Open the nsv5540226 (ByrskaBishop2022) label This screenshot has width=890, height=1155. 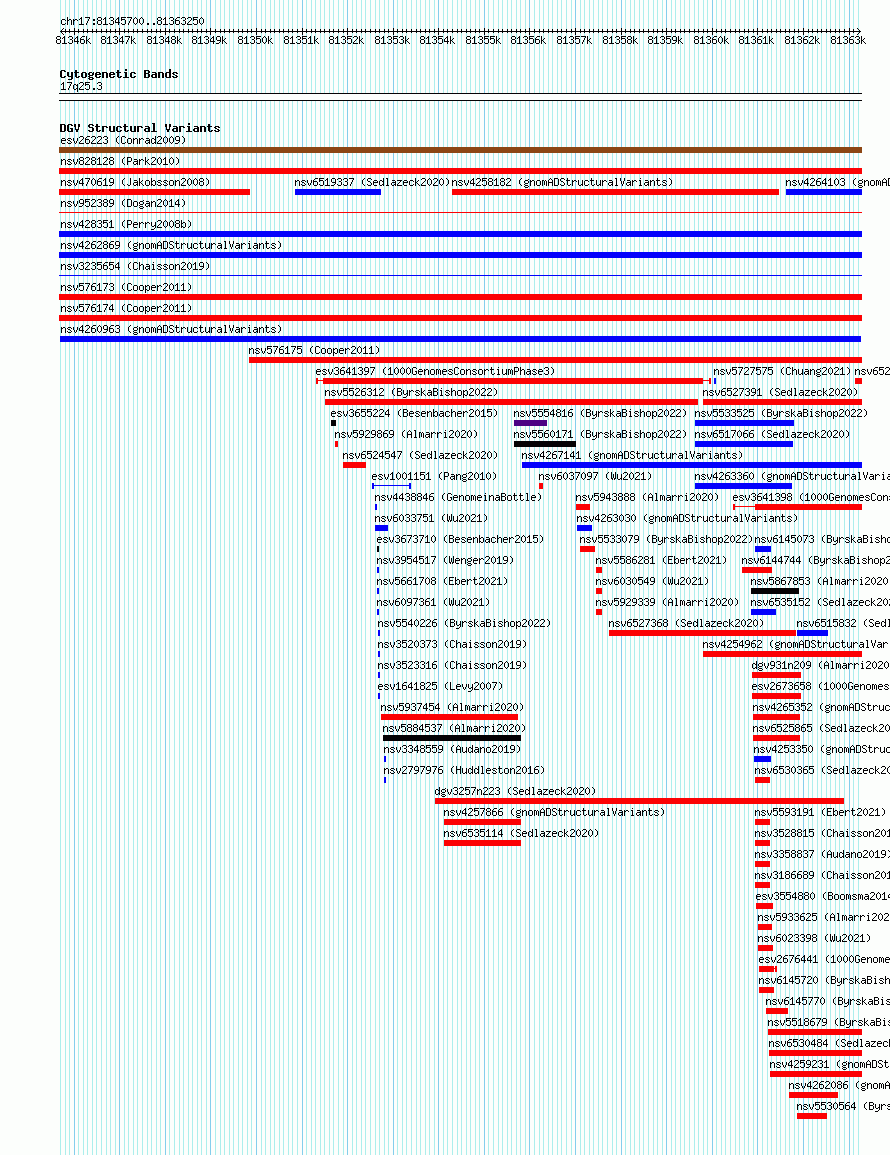pyautogui.click(x=464, y=623)
